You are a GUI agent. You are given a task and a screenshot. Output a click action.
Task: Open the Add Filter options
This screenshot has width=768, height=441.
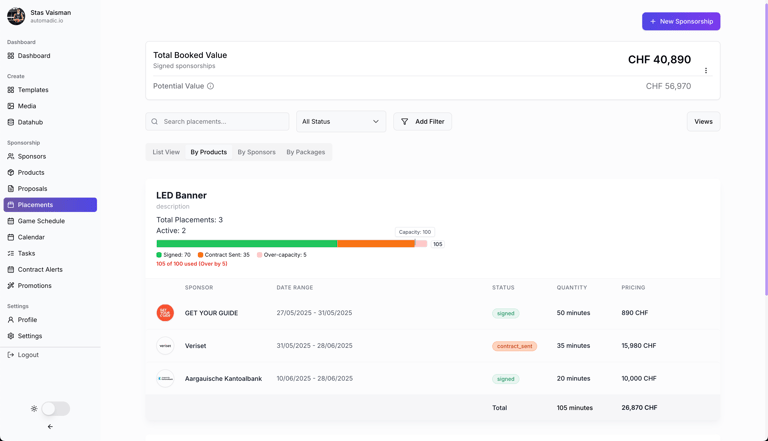pos(423,122)
